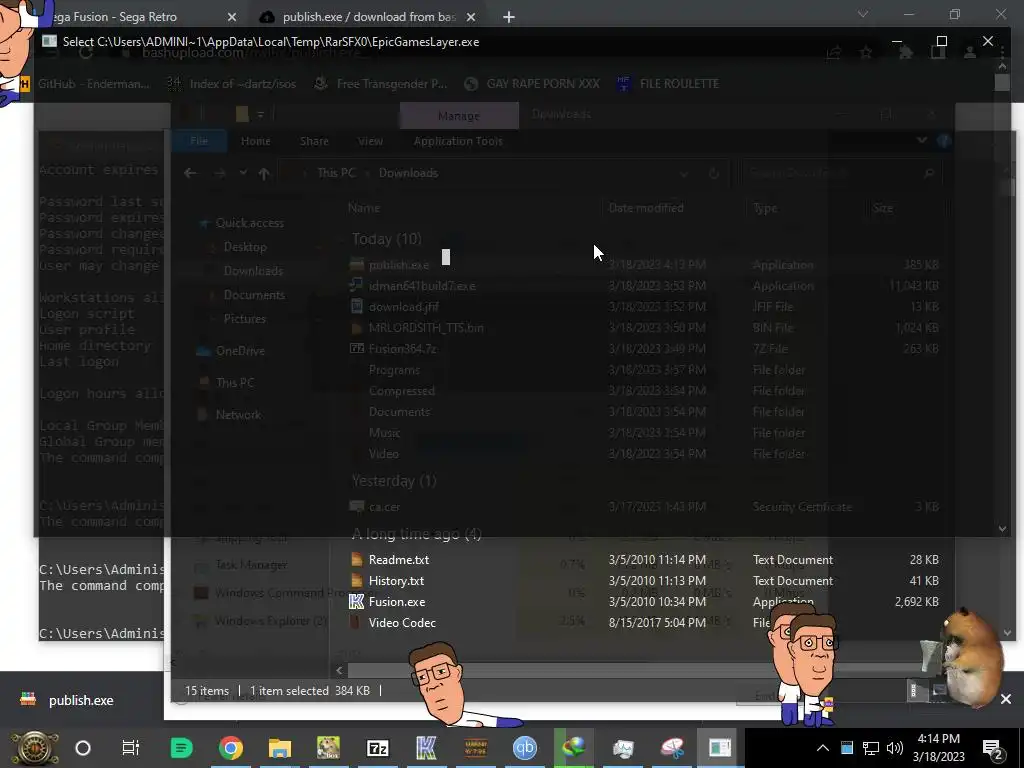The height and width of the screenshot is (768, 1024).
Task: Open Chrome tab search chevron
Action: click(863, 14)
